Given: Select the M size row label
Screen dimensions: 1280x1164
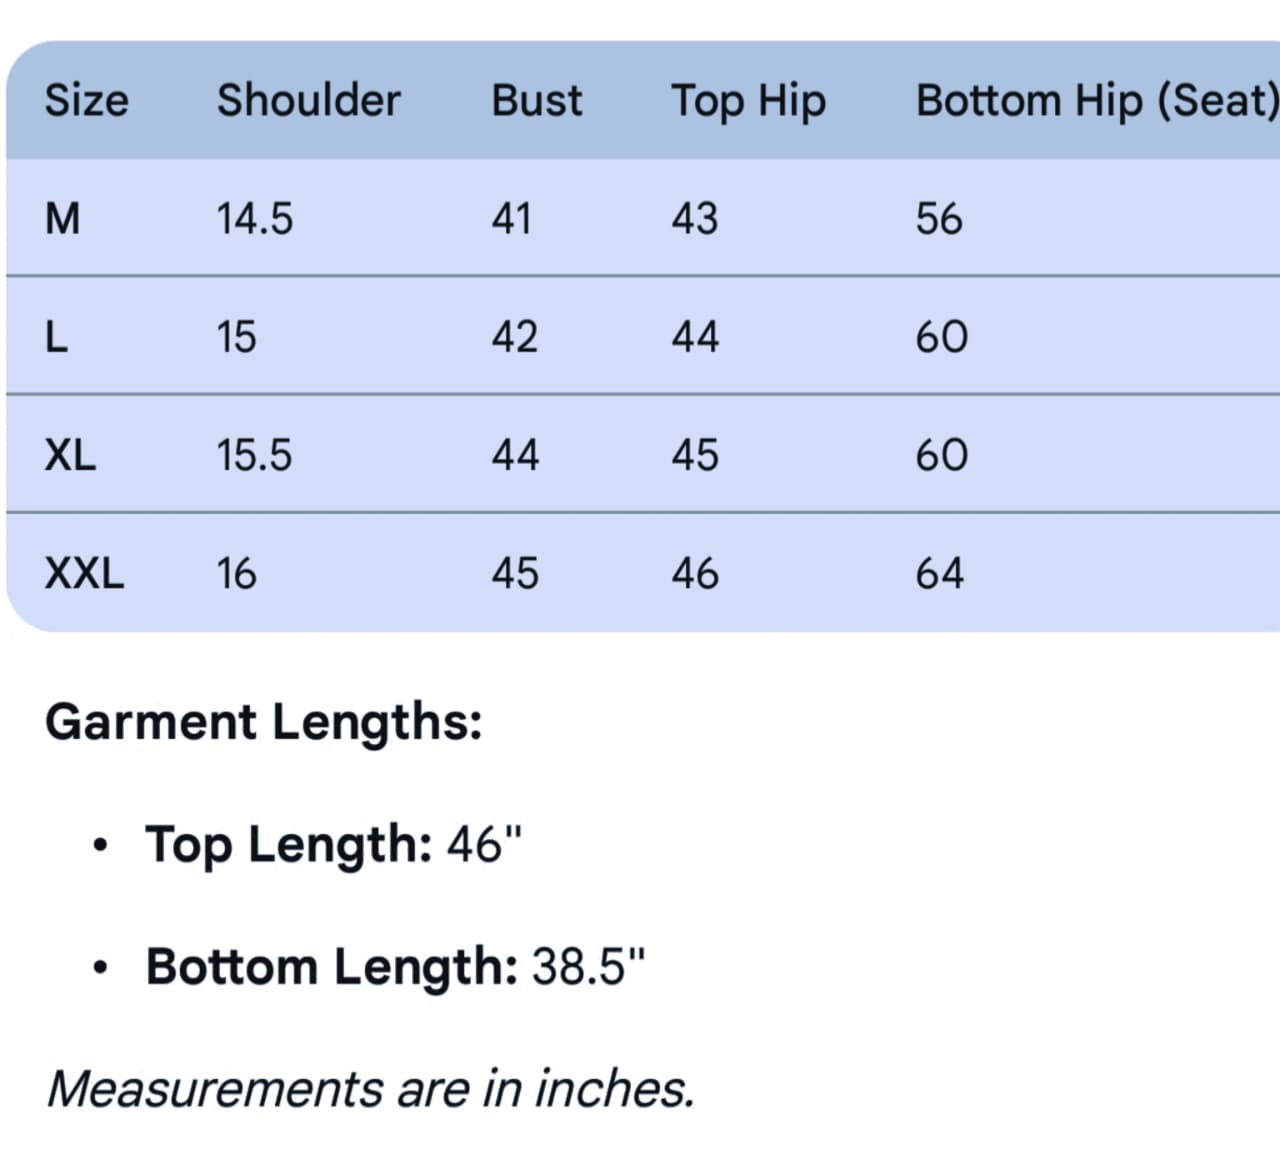Looking at the screenshot, I should point(62,218).
